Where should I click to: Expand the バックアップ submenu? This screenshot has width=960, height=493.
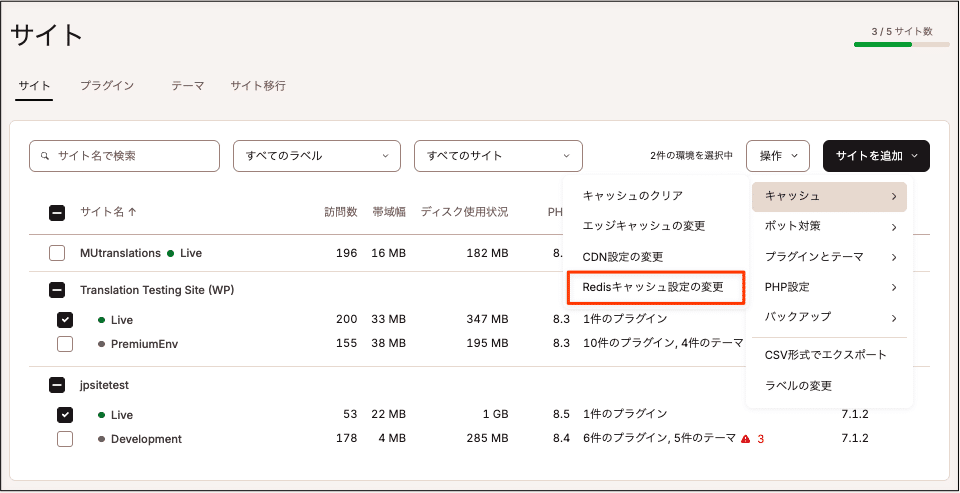(829, 317)
